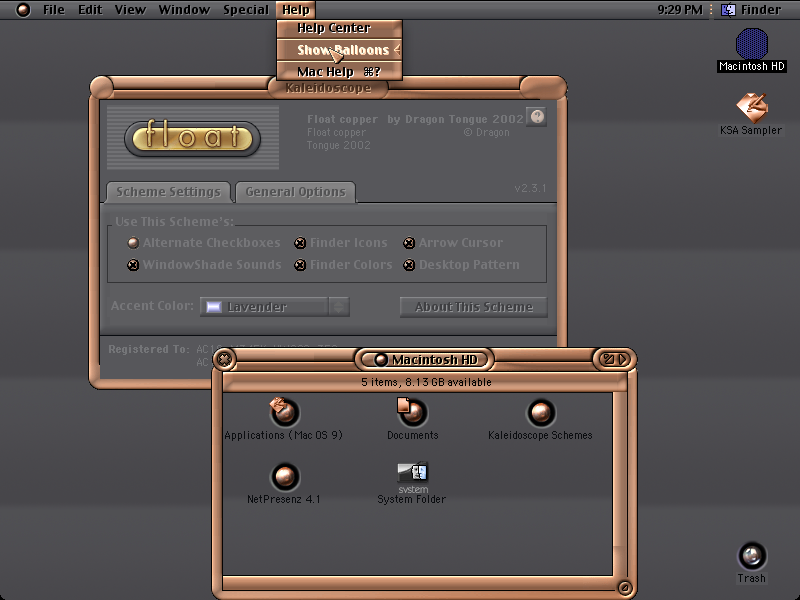The image size is (800, 600).
Task: Open the Apple menu copper ball
Action: coord(23,10)
